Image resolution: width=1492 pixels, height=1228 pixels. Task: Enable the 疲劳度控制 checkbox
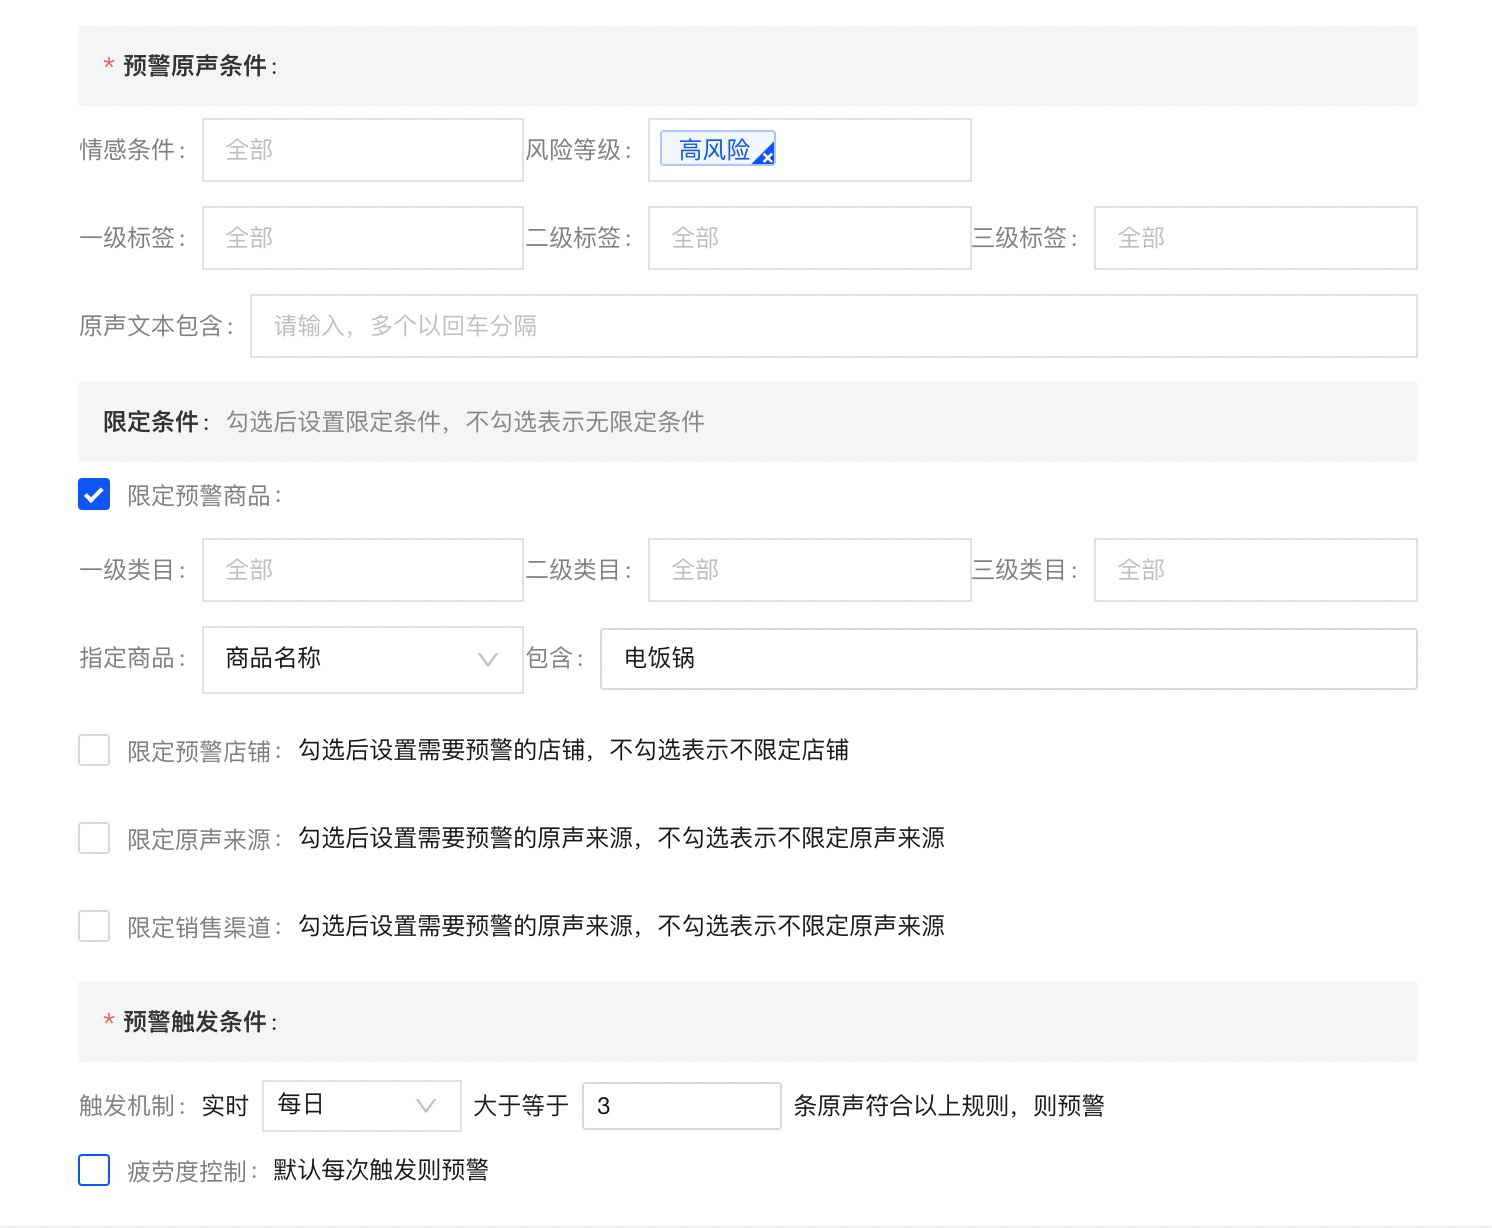tap(94, 1170)
